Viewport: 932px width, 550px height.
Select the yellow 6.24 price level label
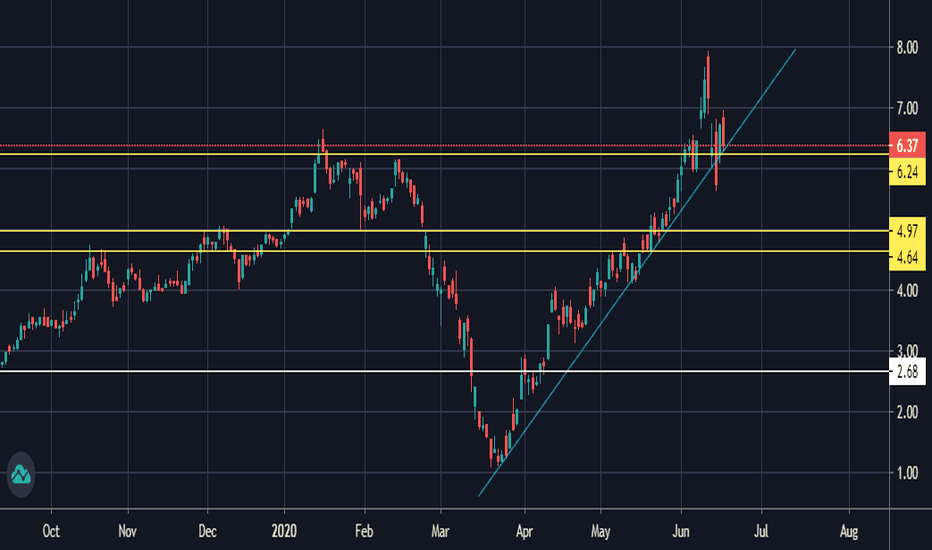point(907,172)
